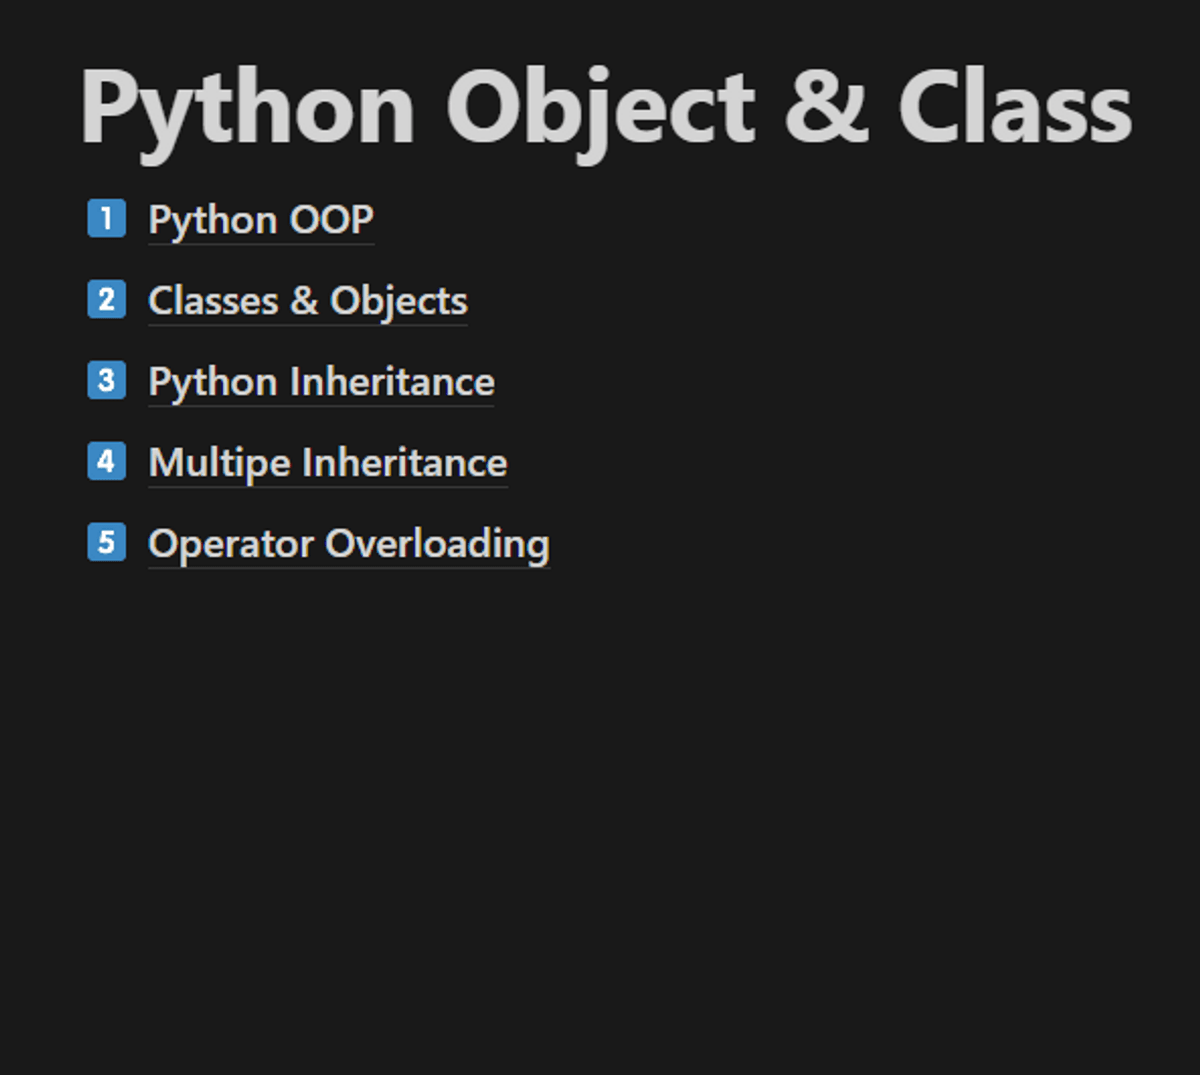The width and height of the screenshot is (1200, 1075).
Task: Click the word OOP in the first link
Action: [331, 220]
